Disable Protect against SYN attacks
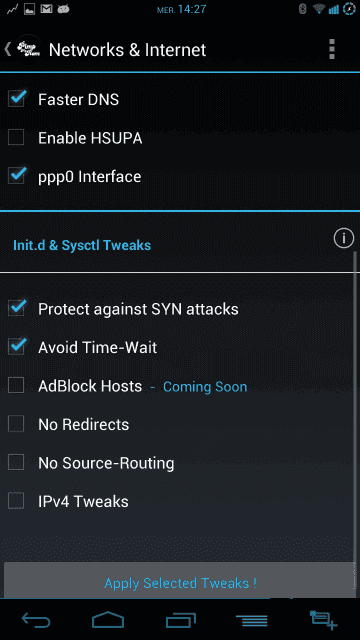Screen dimensions: 360x640 click(16, 309)
